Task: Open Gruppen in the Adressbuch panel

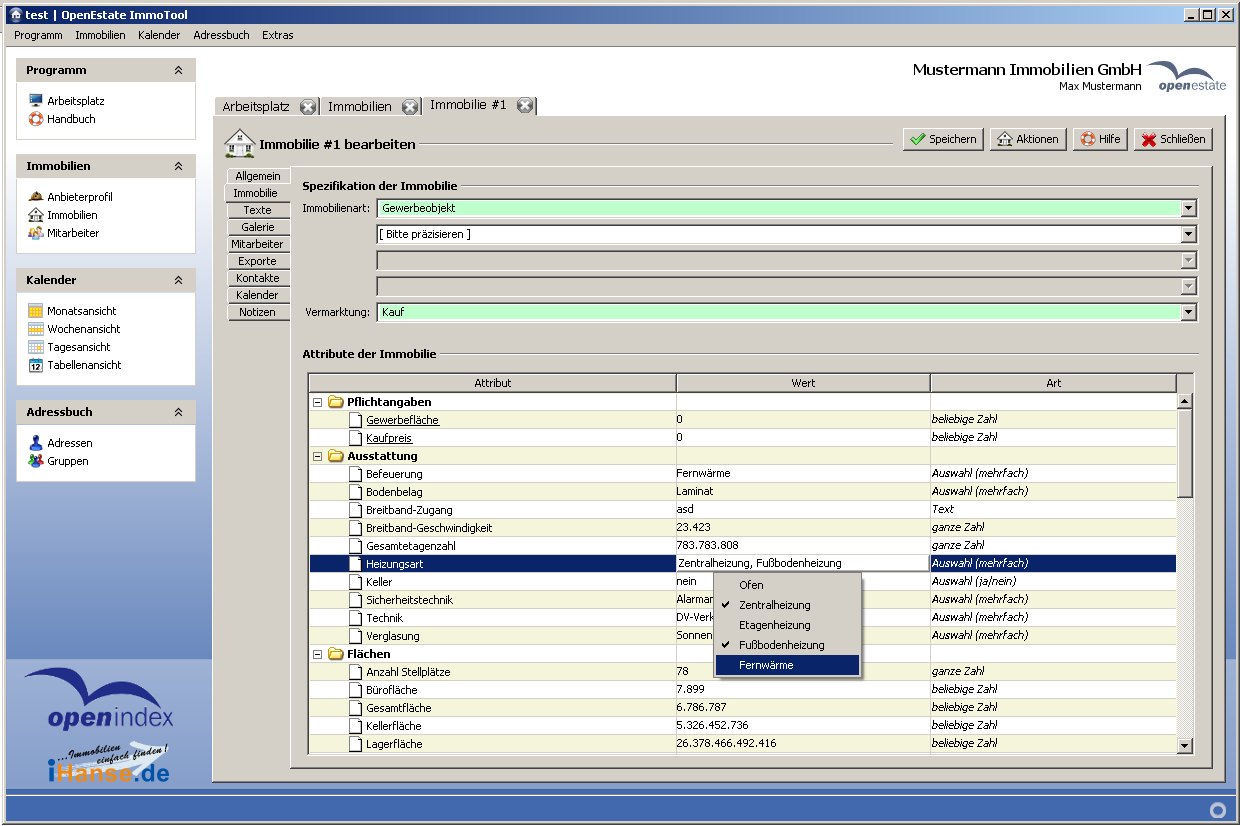Action: click(x=67, y=461)
